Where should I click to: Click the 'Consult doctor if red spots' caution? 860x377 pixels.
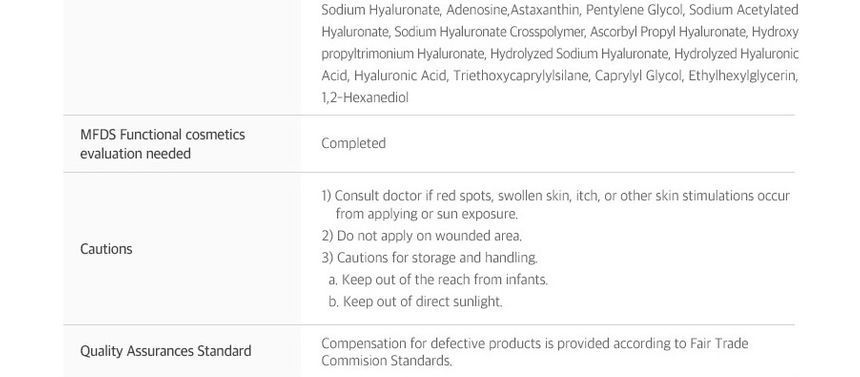(x=556, y=196)
